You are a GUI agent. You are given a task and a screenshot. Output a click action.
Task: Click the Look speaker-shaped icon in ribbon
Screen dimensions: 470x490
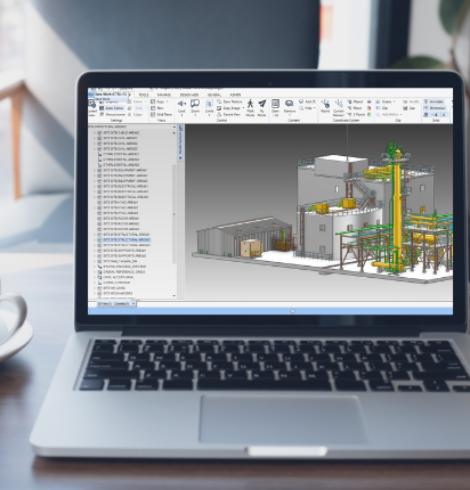182,104
